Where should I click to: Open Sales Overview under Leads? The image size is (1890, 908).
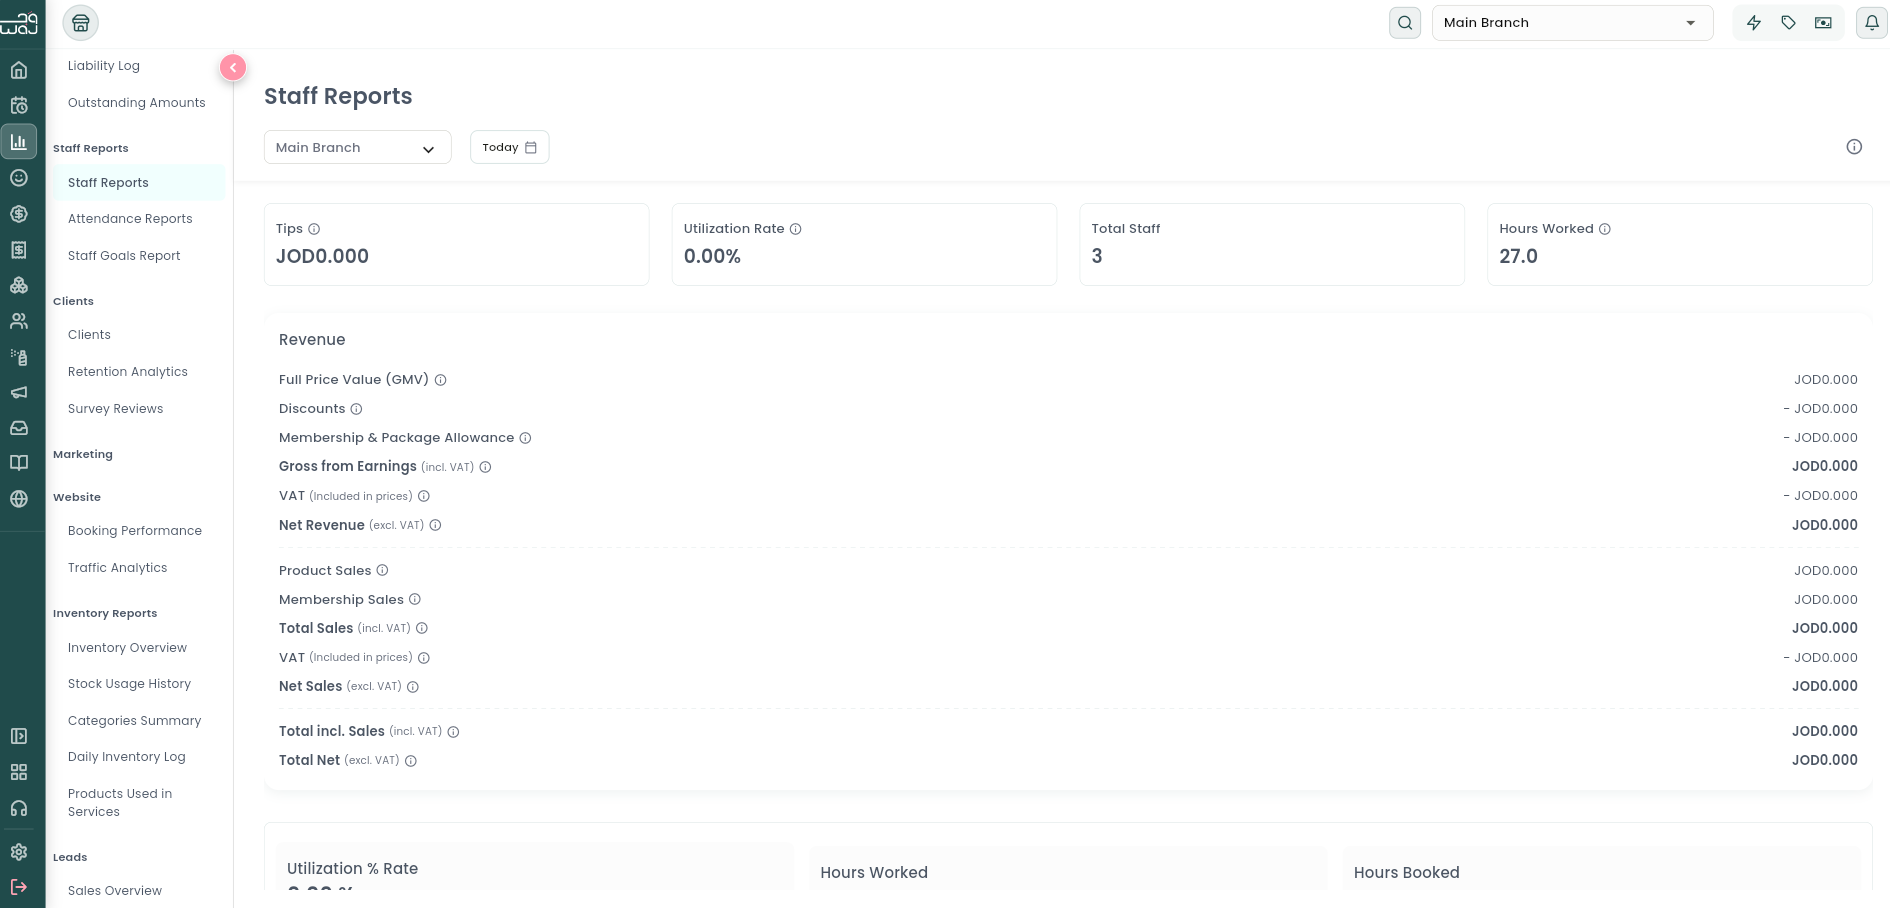tap(115, 891)
